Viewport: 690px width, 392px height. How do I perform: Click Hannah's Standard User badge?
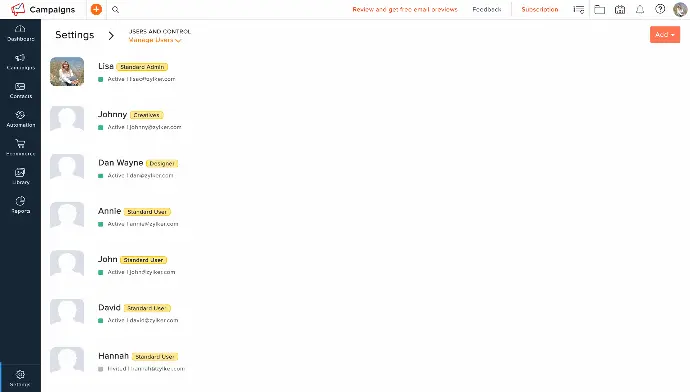click(155, 356)
